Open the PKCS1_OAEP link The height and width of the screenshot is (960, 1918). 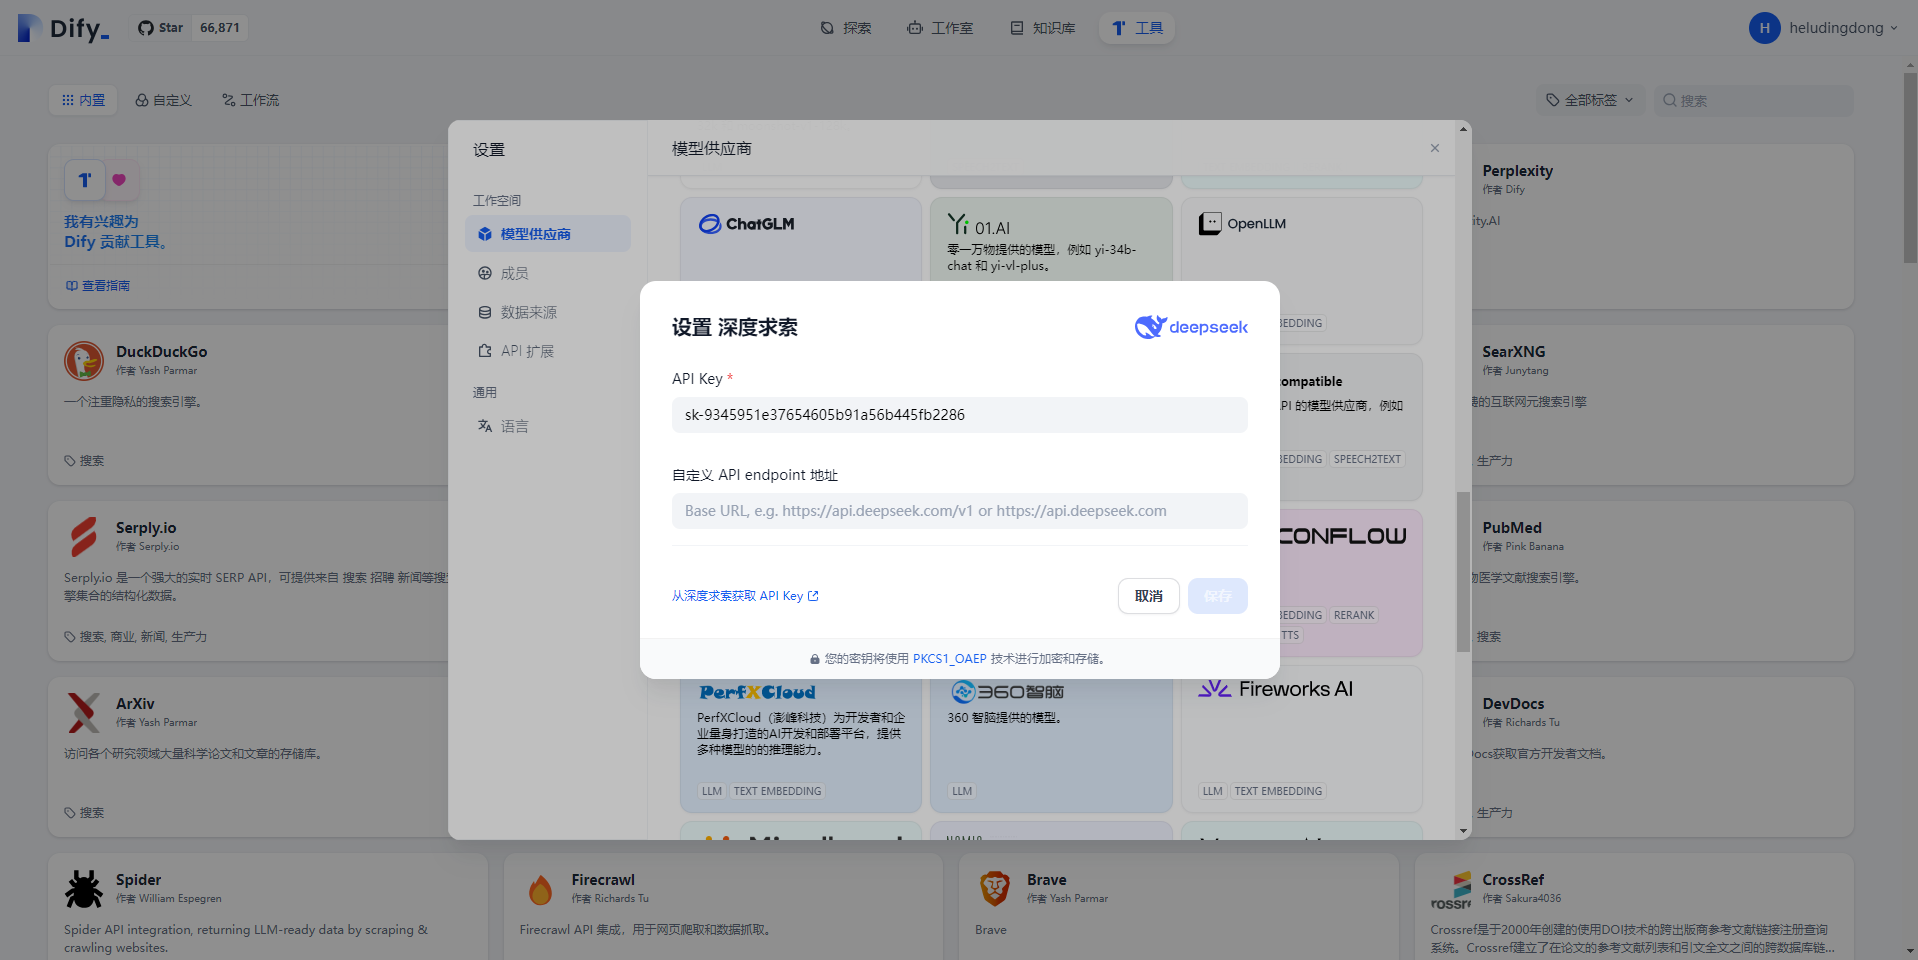949,659
